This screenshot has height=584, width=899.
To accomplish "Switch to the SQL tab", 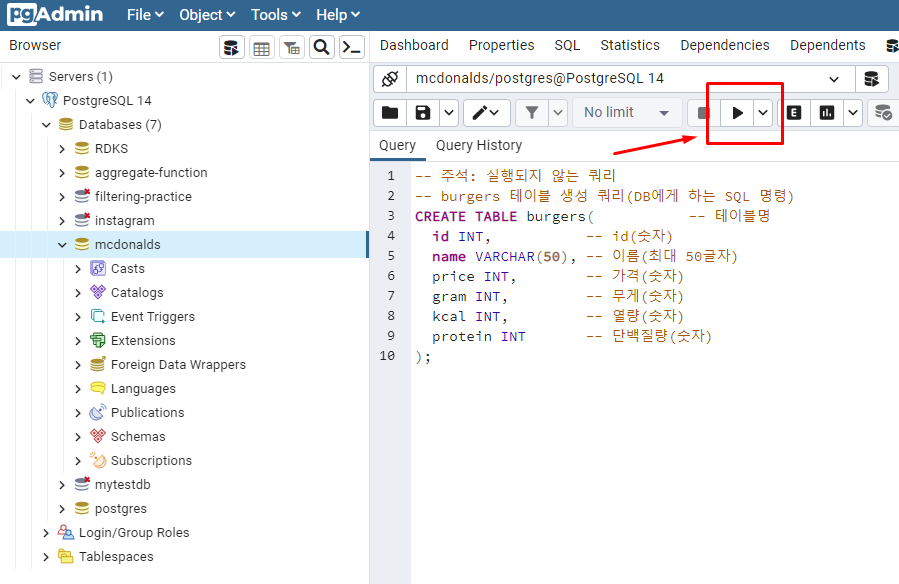I will tap(567, 45).
